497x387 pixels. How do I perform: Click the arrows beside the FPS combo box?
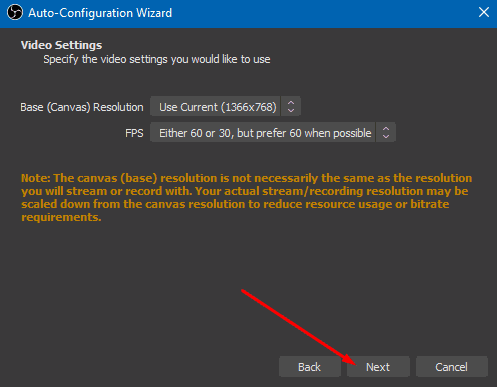(x=386, y=133)
